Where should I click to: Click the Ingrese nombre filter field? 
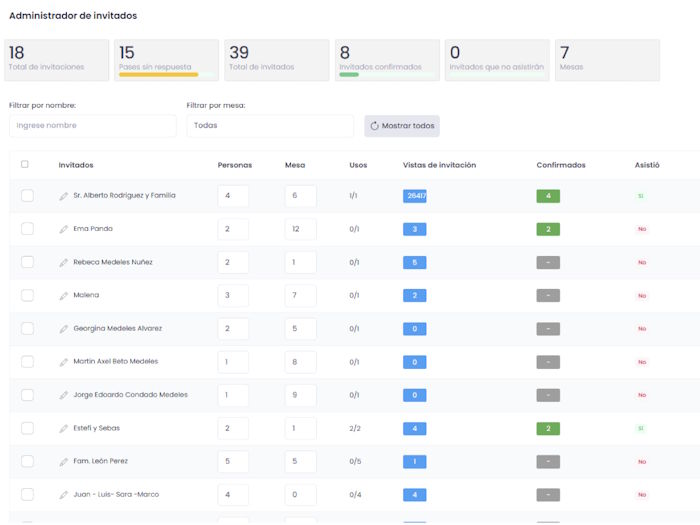point(92,126)
